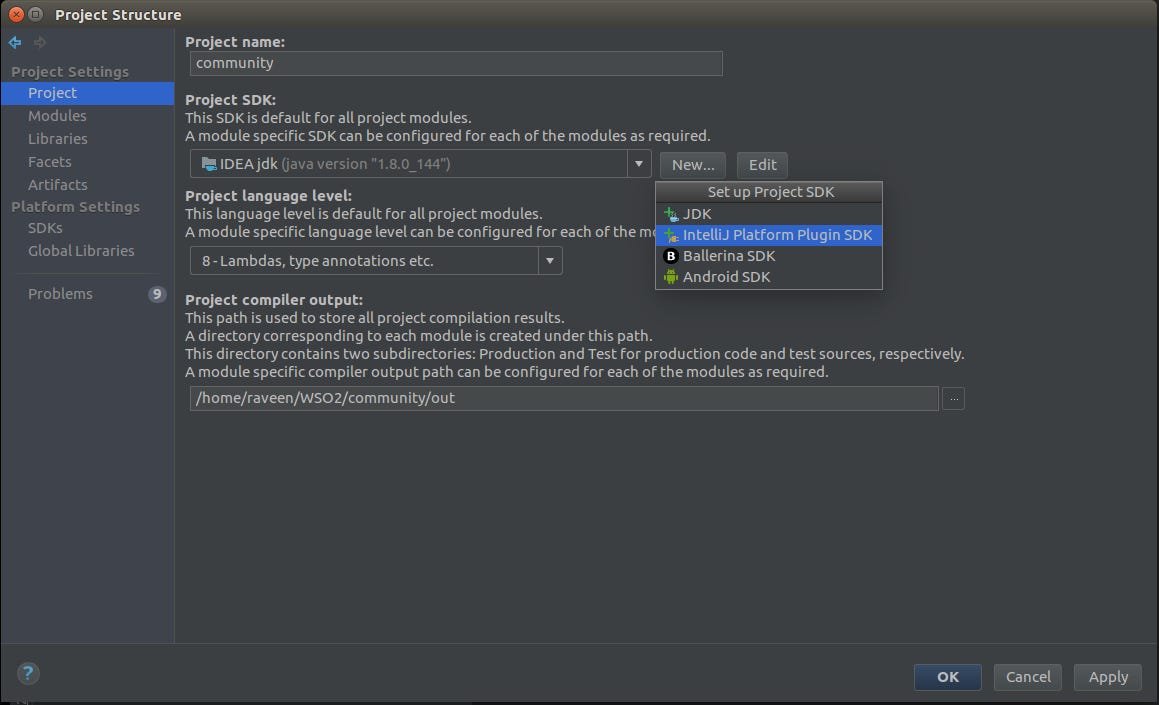The height and width of the screenshot is (705, 1159).
Task: Click the IDEA jdk folder icon
Action: coord(209,164)
